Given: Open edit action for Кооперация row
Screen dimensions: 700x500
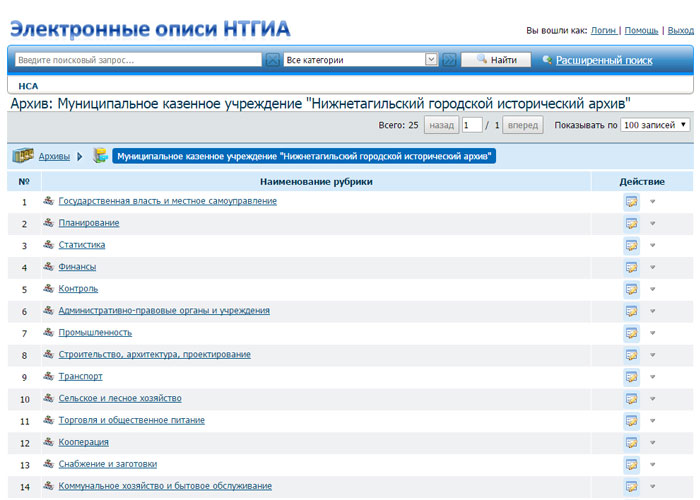Looking at the screenshot, I should pos(631,442).
